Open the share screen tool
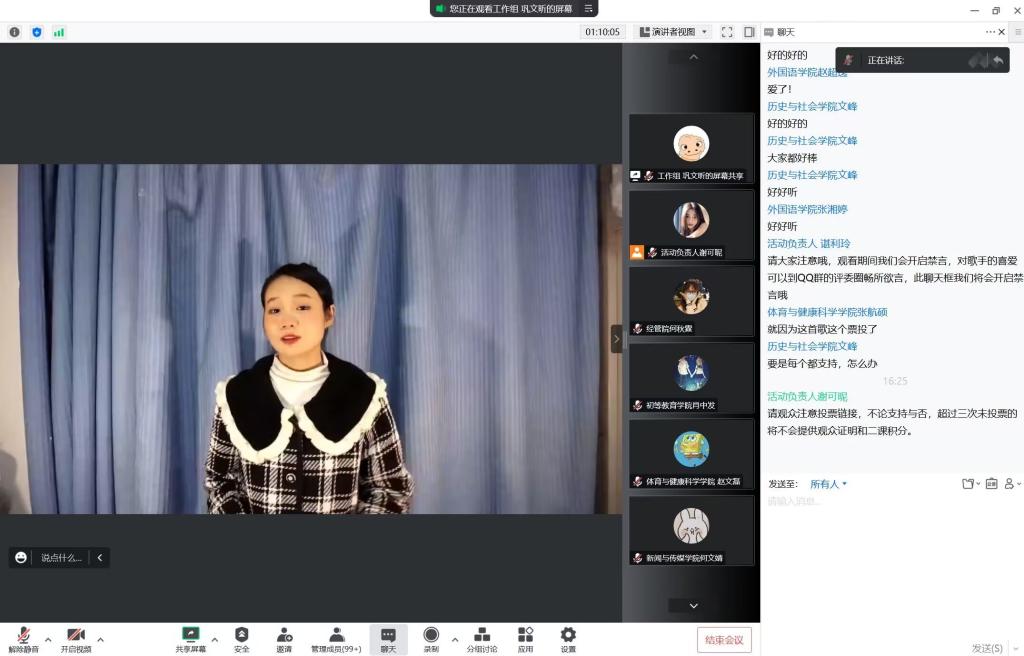 coord(190,639)
